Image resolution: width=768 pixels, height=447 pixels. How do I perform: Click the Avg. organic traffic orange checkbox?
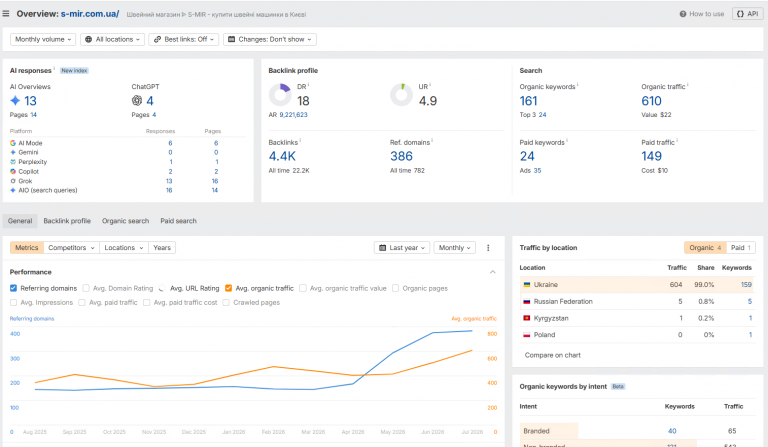pos(228,288)
